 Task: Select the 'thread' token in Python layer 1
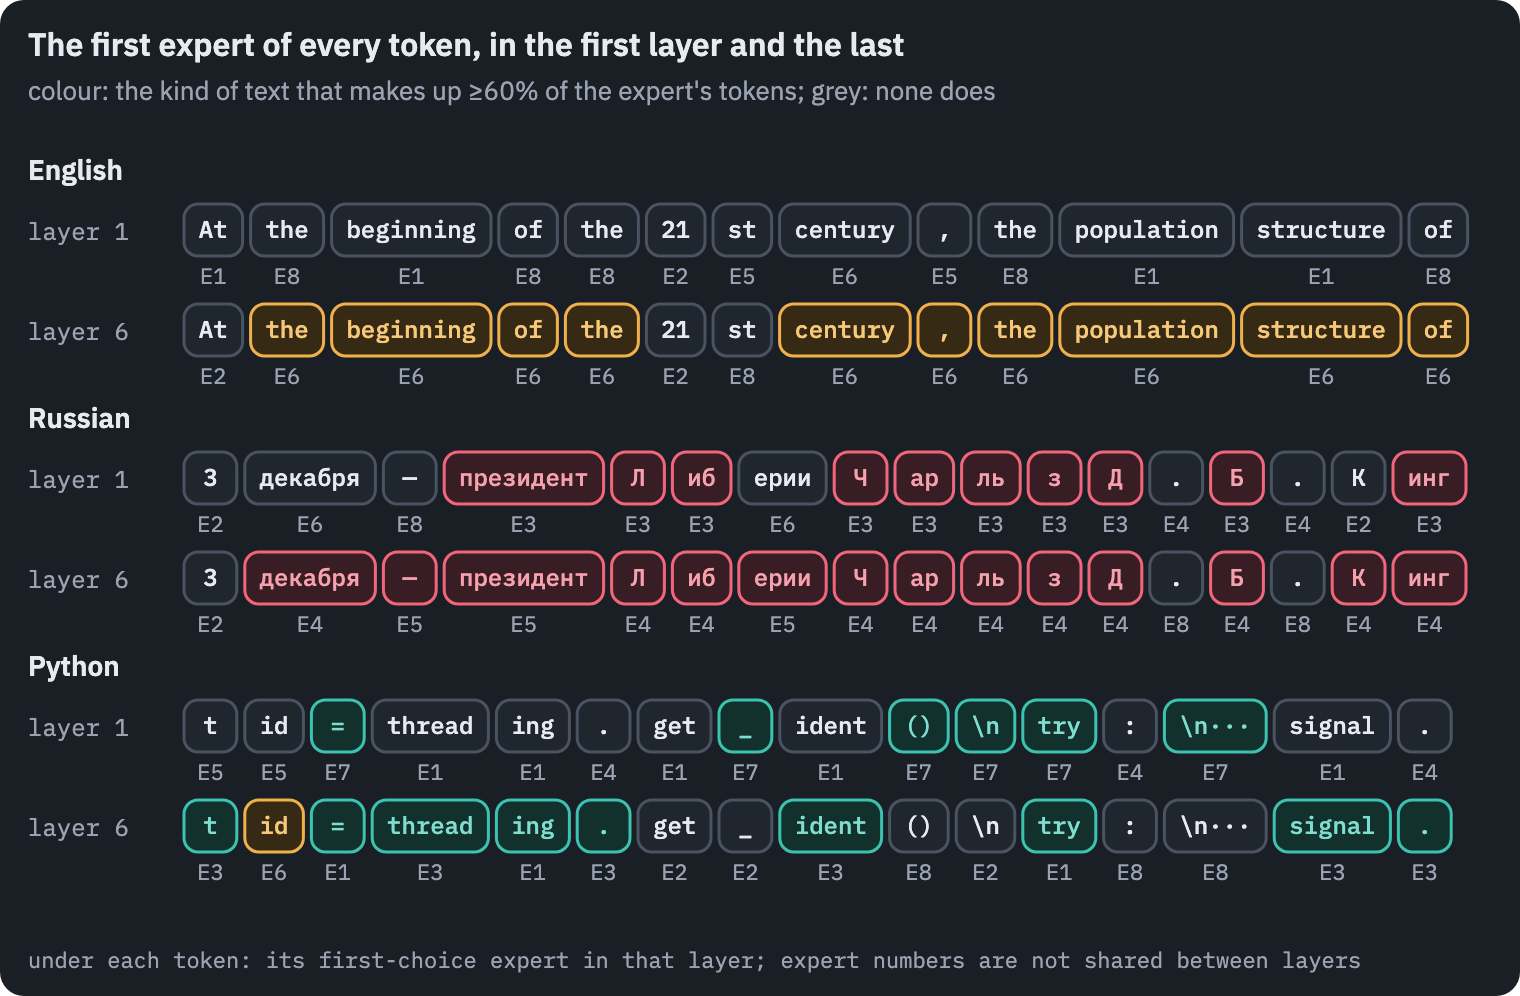point(430,726)
